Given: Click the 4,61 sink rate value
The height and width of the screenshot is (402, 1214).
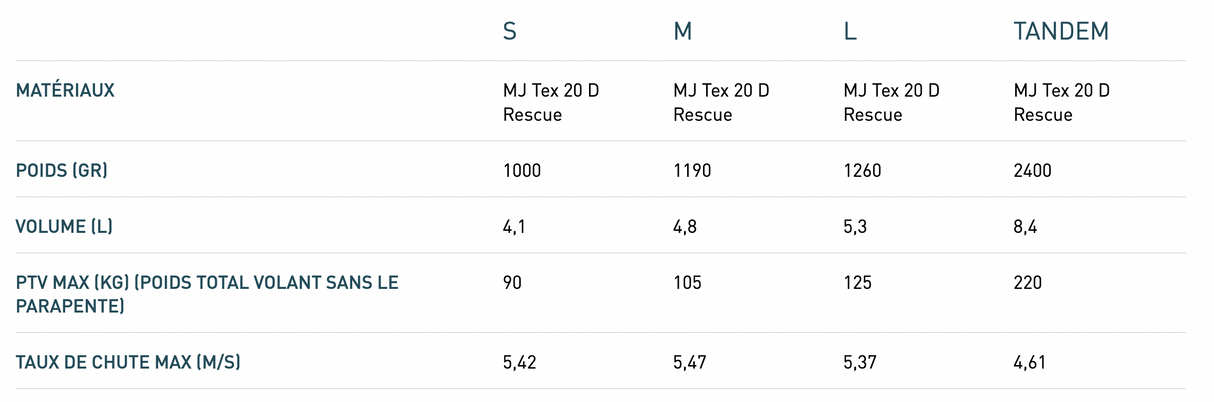Looking at the screenshot, I should tap(1030, 362).
